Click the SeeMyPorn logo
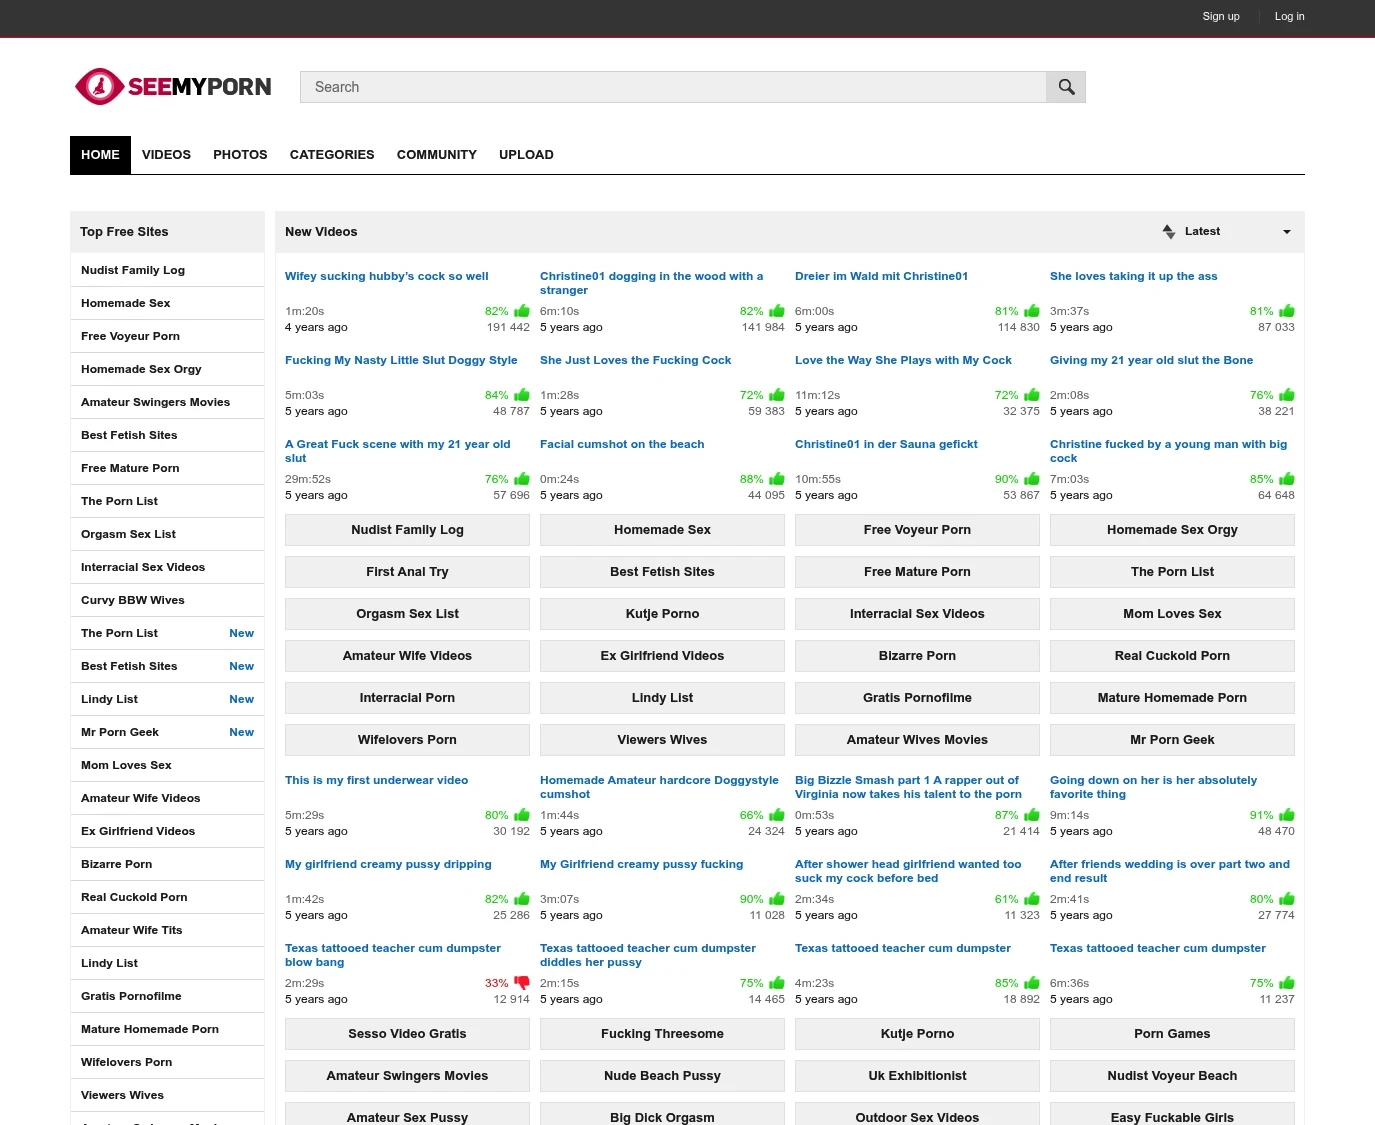The image size is (1375, 1125). point(173,87)
